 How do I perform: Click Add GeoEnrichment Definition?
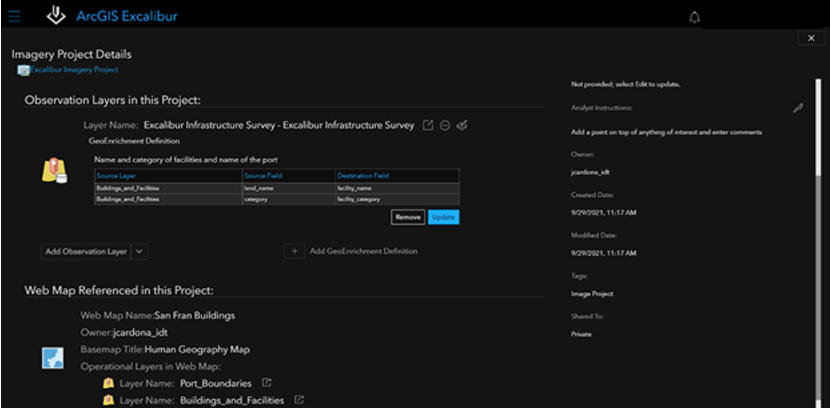pos(364,251)
